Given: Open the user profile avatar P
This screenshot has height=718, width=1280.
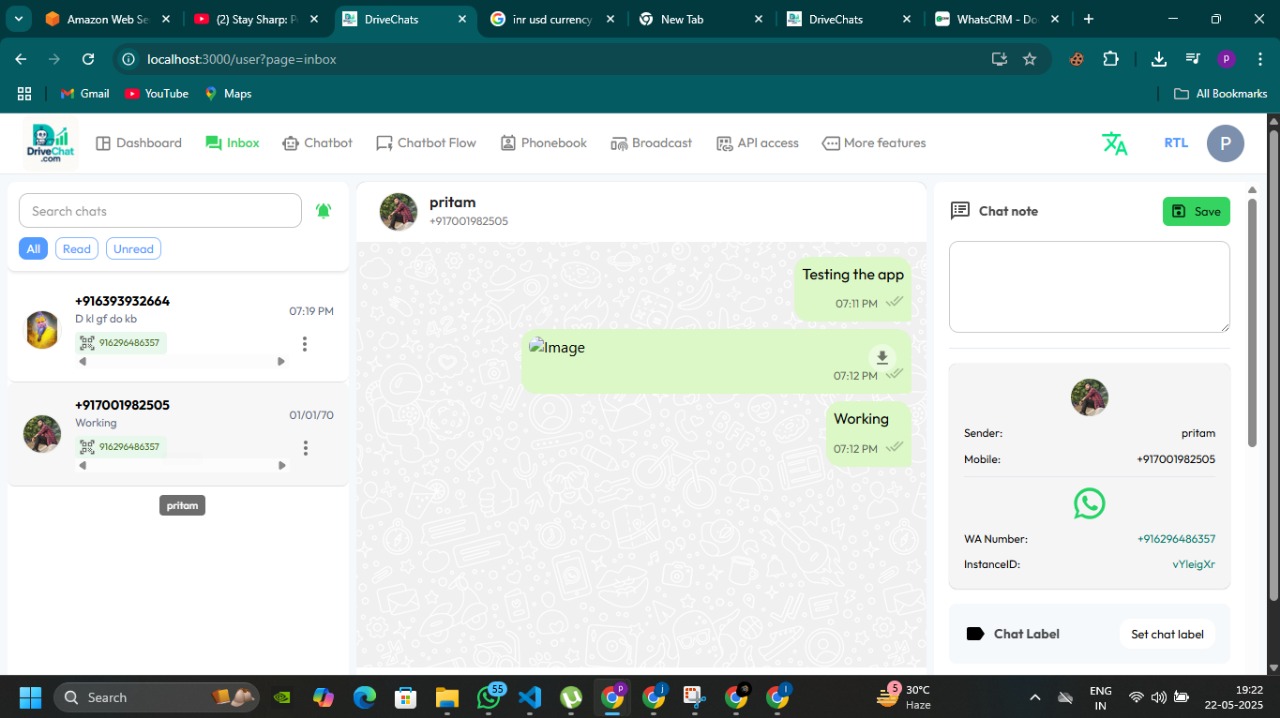Looking at the screenshot, I should 1225,143.
